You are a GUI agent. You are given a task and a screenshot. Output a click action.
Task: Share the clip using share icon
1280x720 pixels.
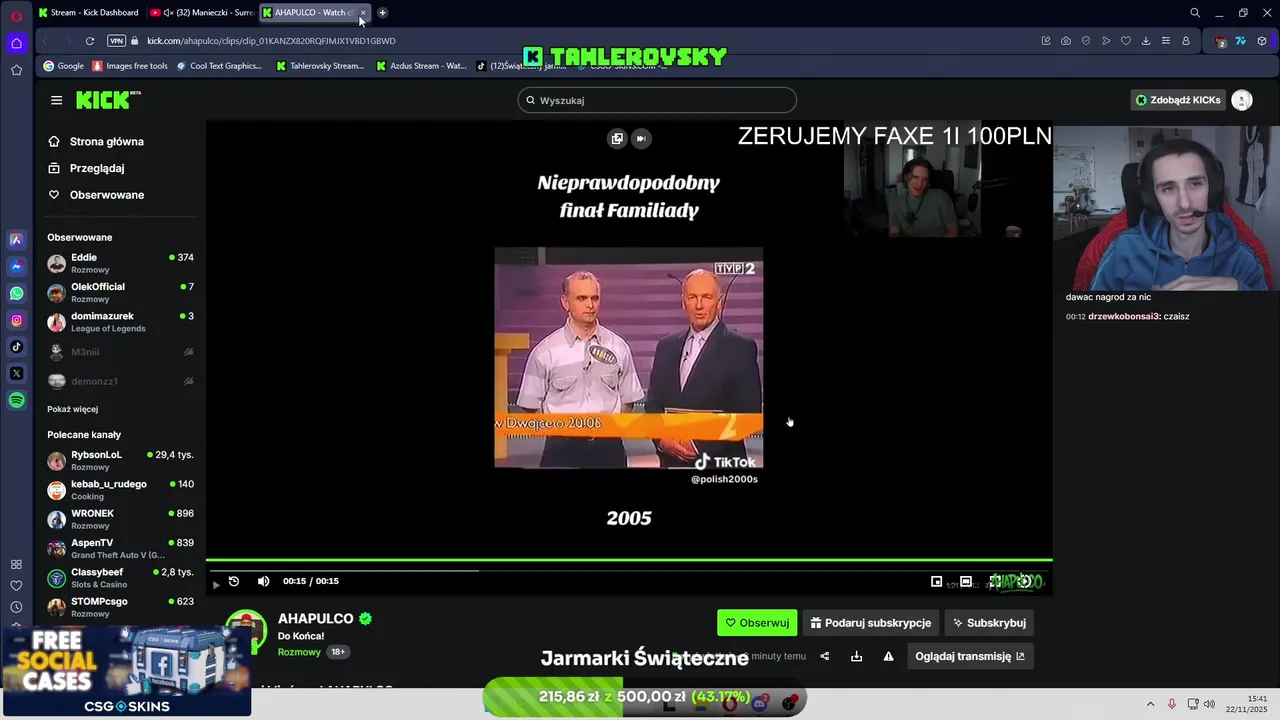coord(825,656)
